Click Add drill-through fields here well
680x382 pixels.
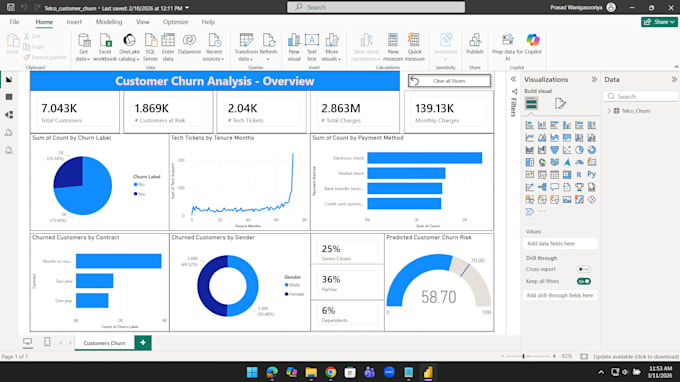pos(560,295)
